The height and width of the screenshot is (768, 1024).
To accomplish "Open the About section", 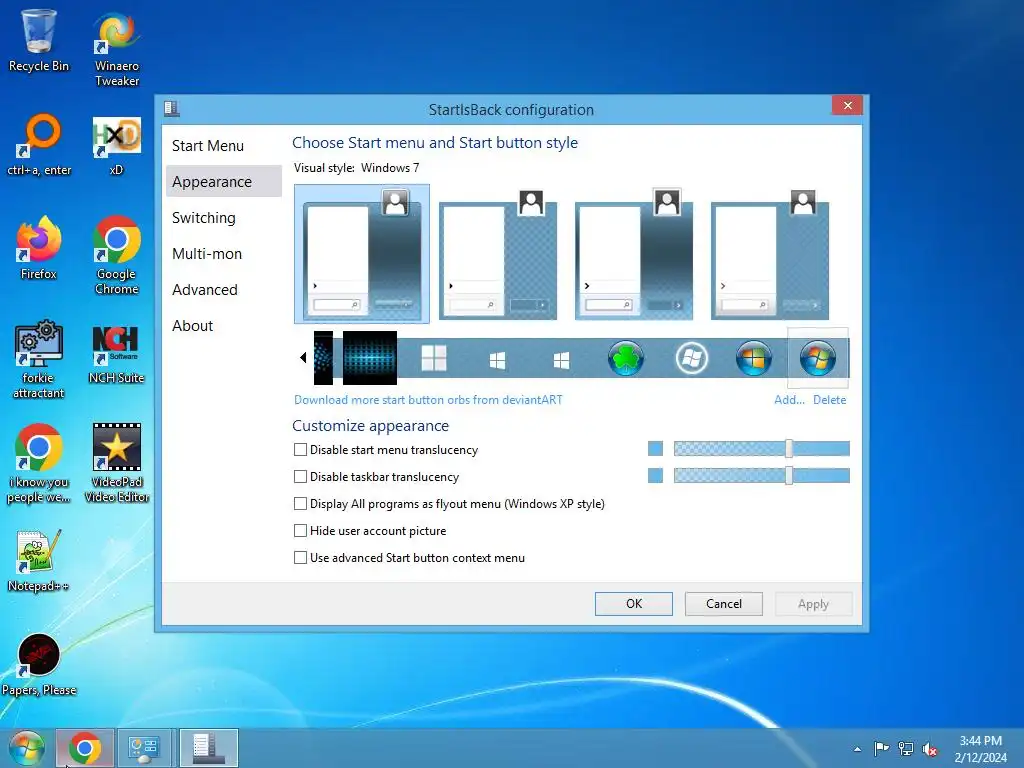I will (x=223, y=325).
